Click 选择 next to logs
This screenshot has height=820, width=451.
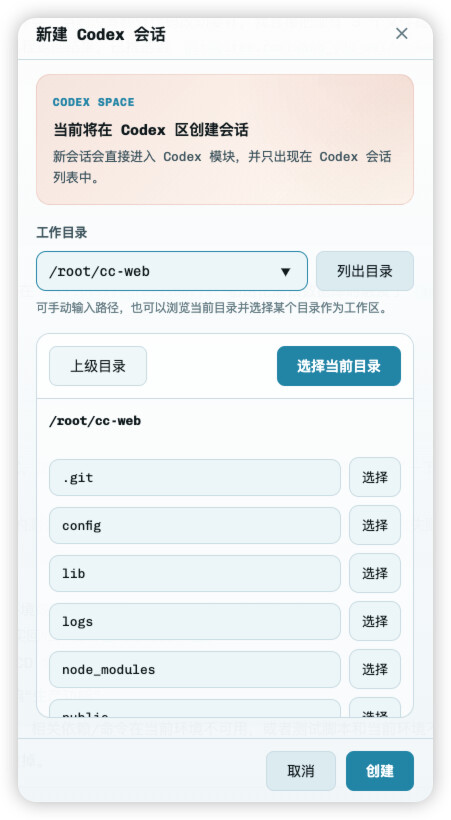pos(375,622)
